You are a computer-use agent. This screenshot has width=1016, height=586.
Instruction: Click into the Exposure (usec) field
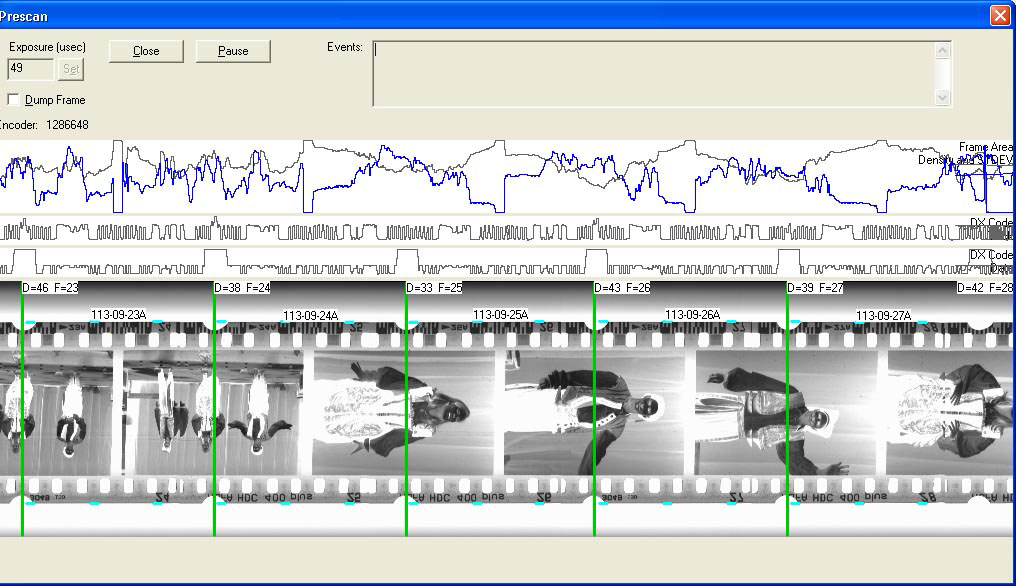click(x=30, y=69)
